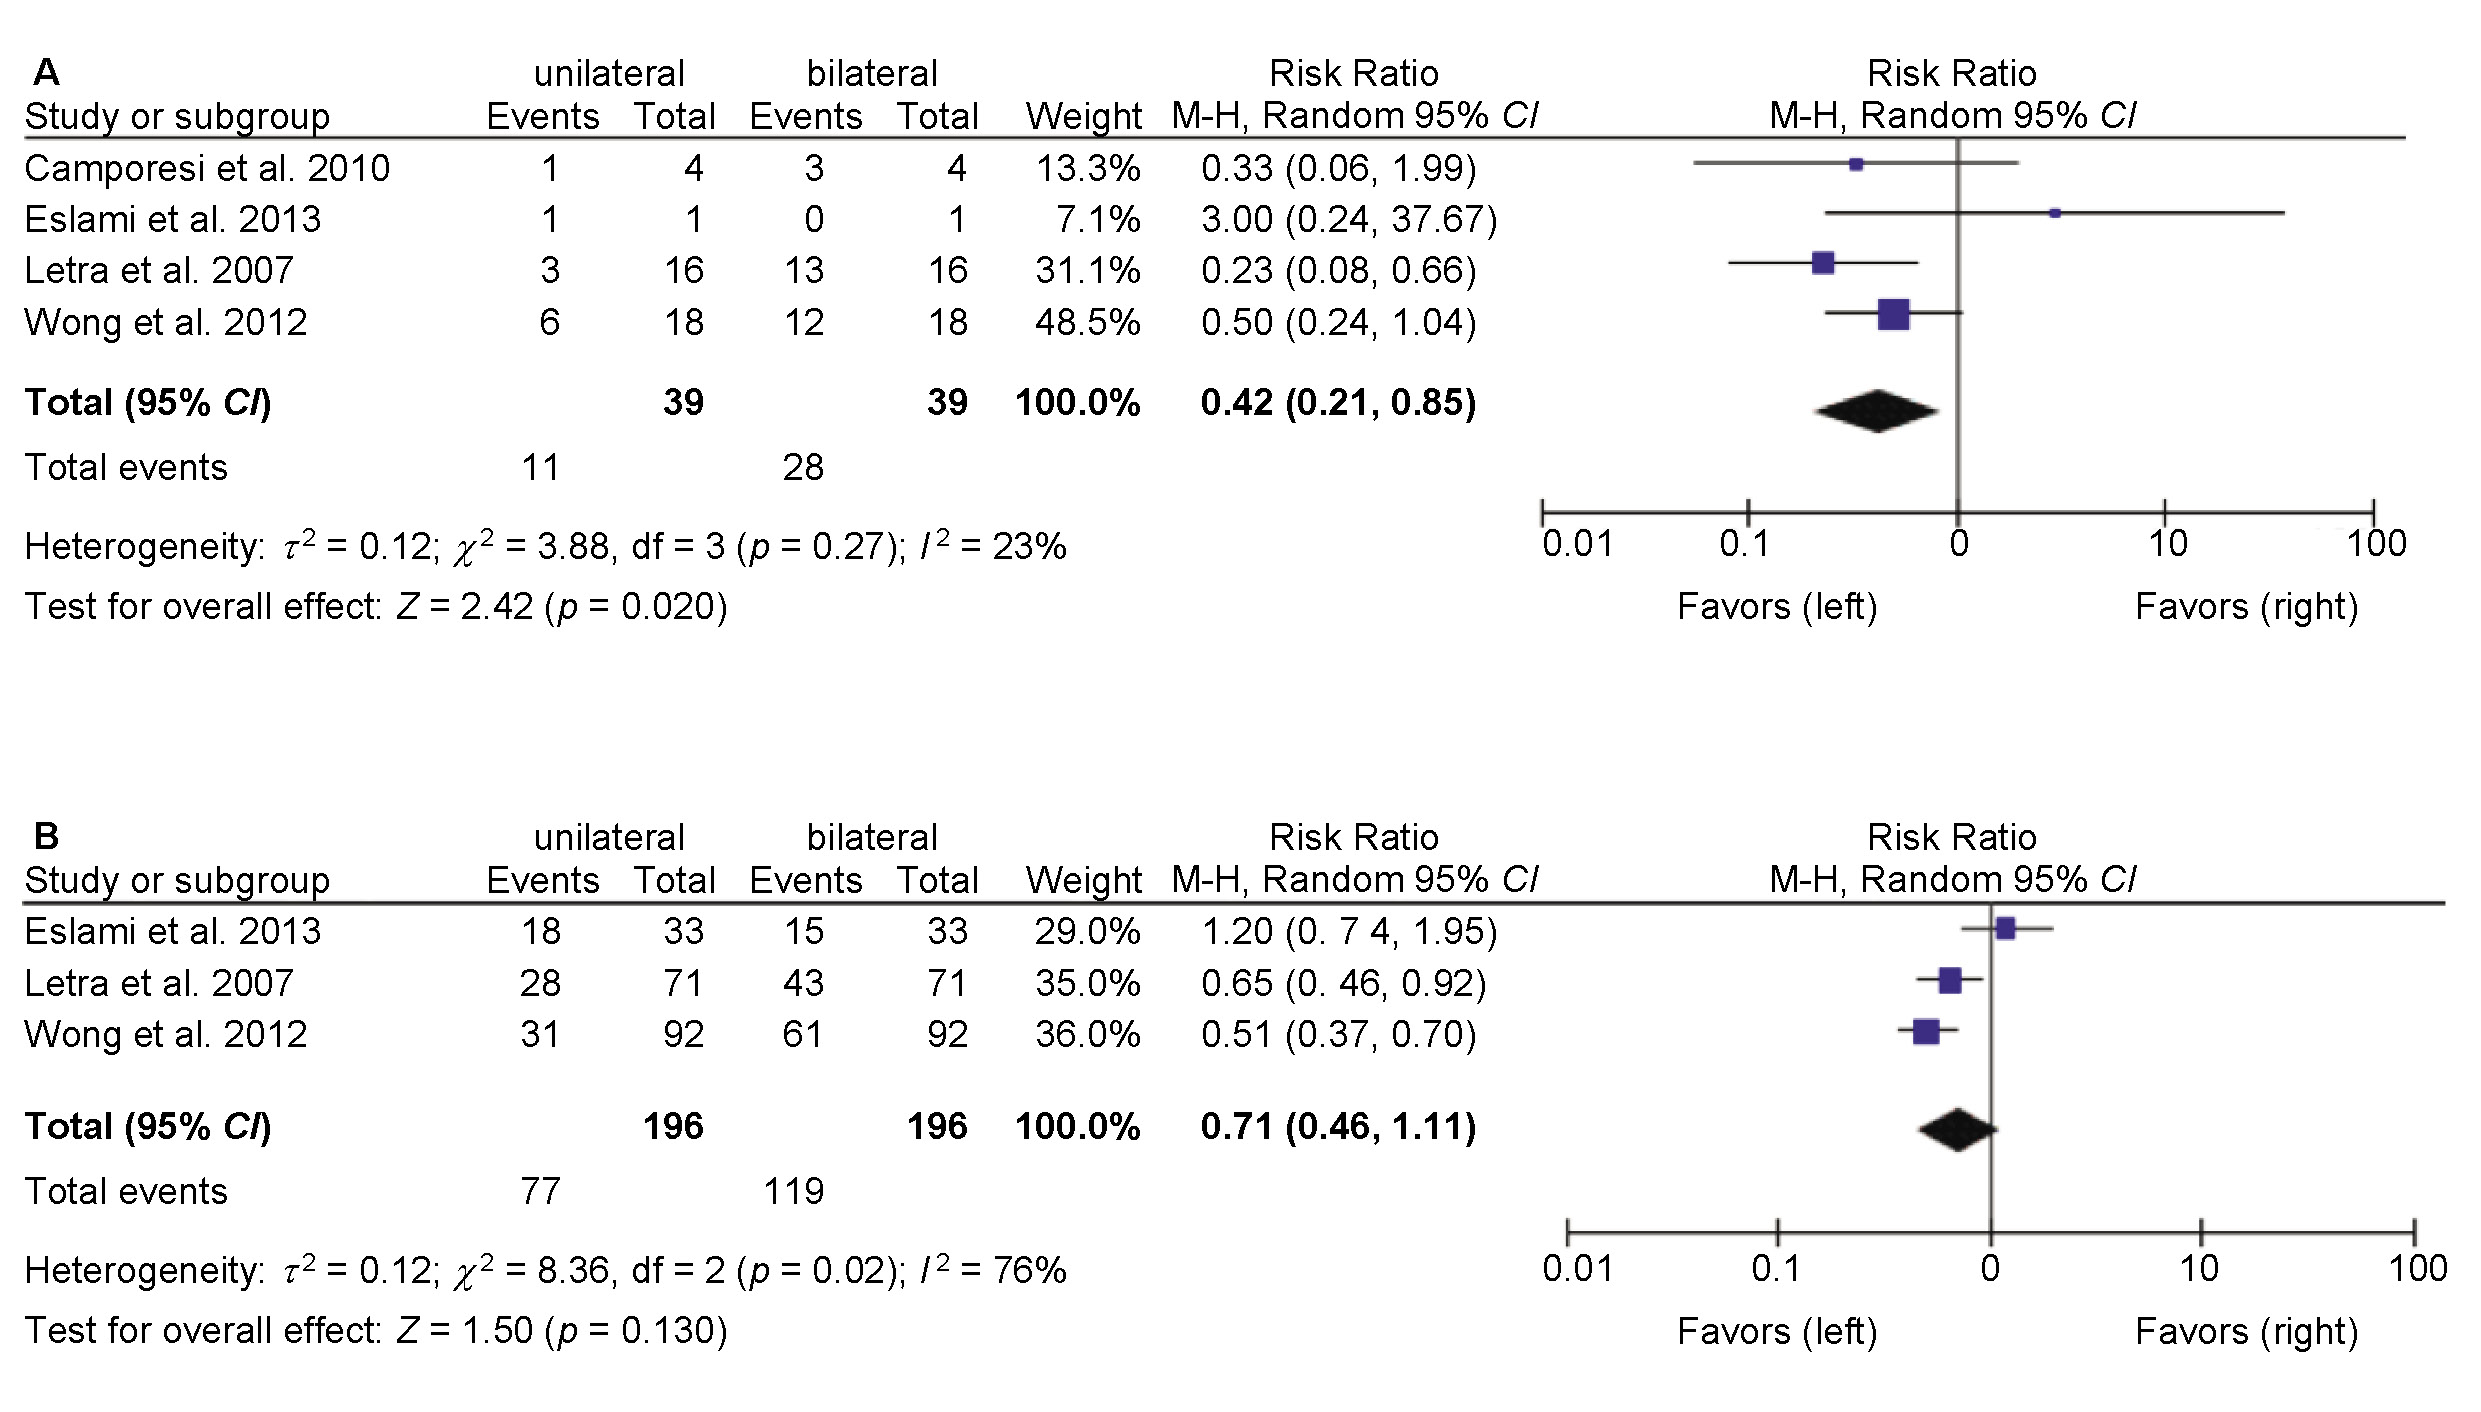The height and width of the screenshot is (1412, 2481).
Task: Click Letra 2007 square marker in panel B
Action: [1949, 981]
